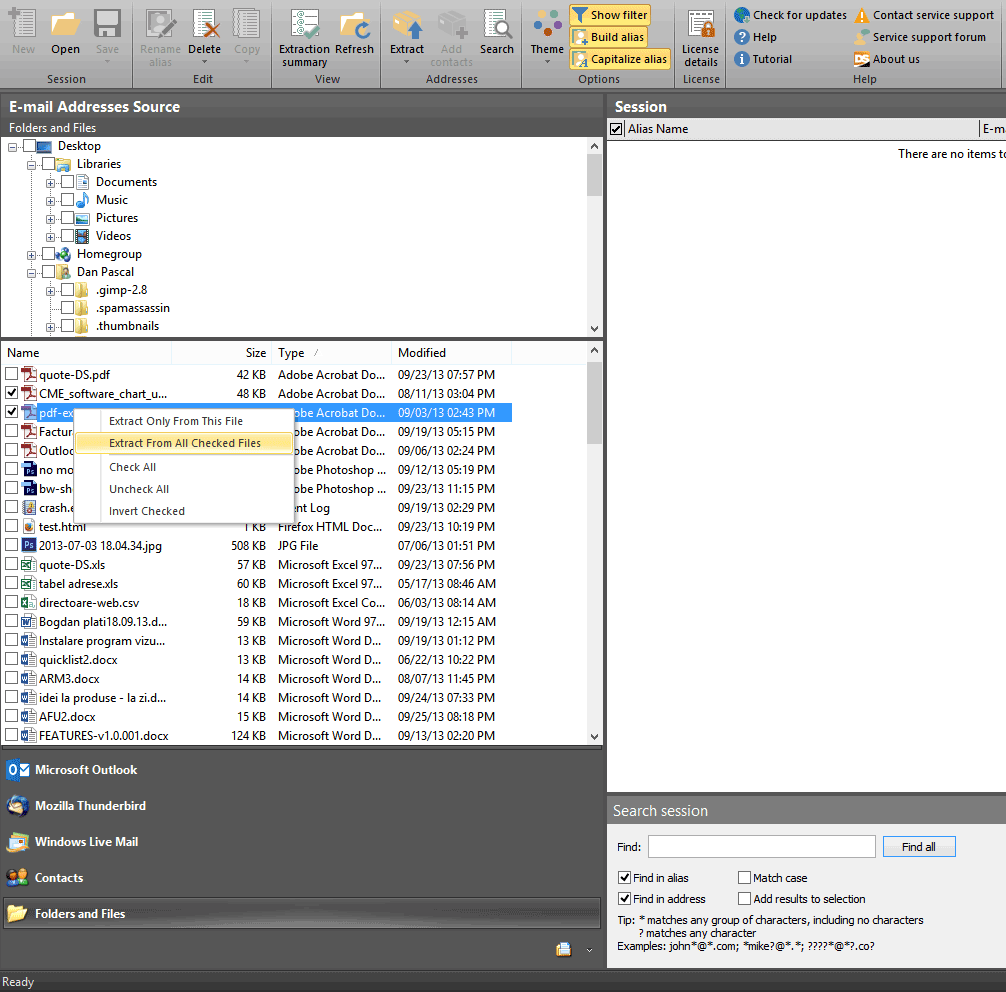
Task: Choose Check All in context menu
Action: pyautogui.click(x=183, y=467)
